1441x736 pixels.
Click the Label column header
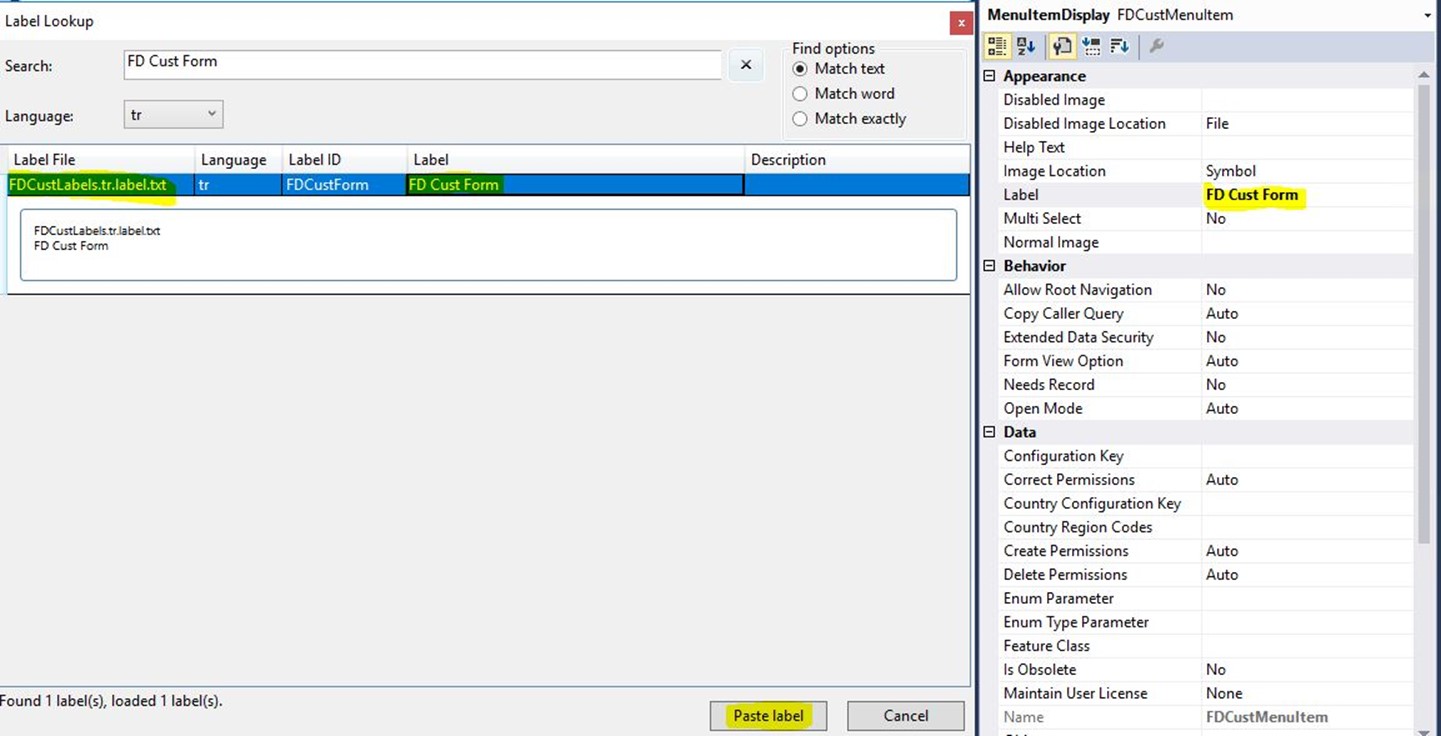click(x=576, y=160)
